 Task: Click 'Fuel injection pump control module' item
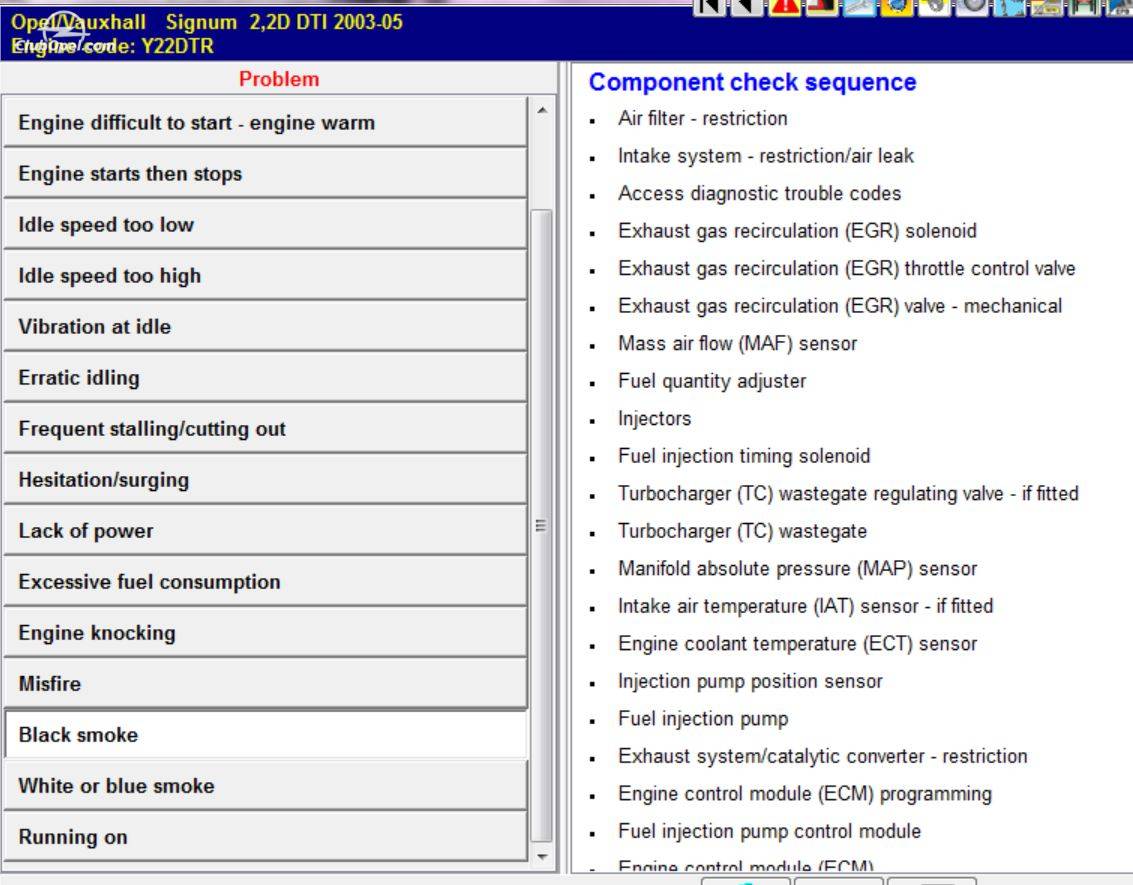(770, 832)
